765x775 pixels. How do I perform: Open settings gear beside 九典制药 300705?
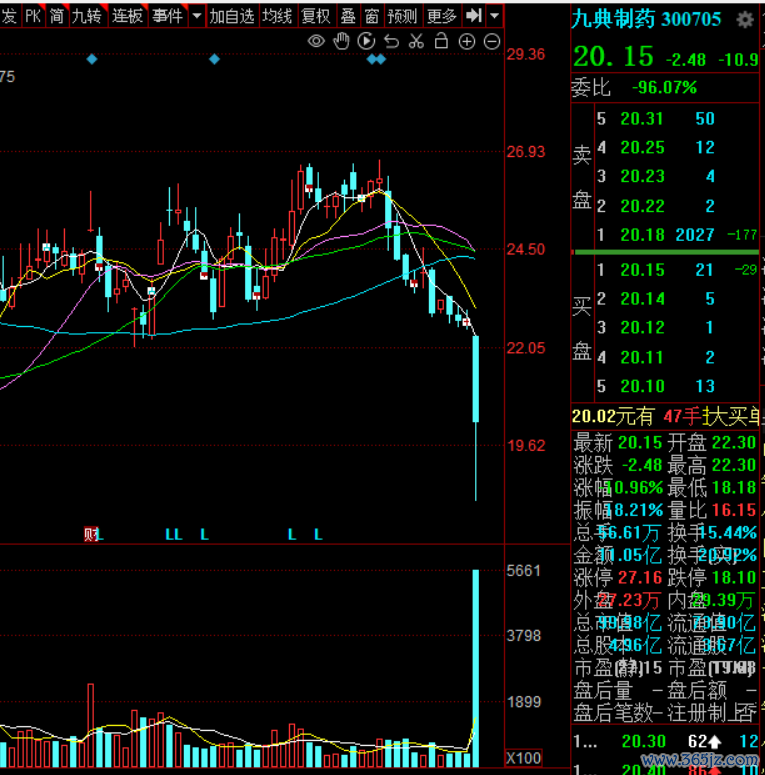click(x=745, y=20)
